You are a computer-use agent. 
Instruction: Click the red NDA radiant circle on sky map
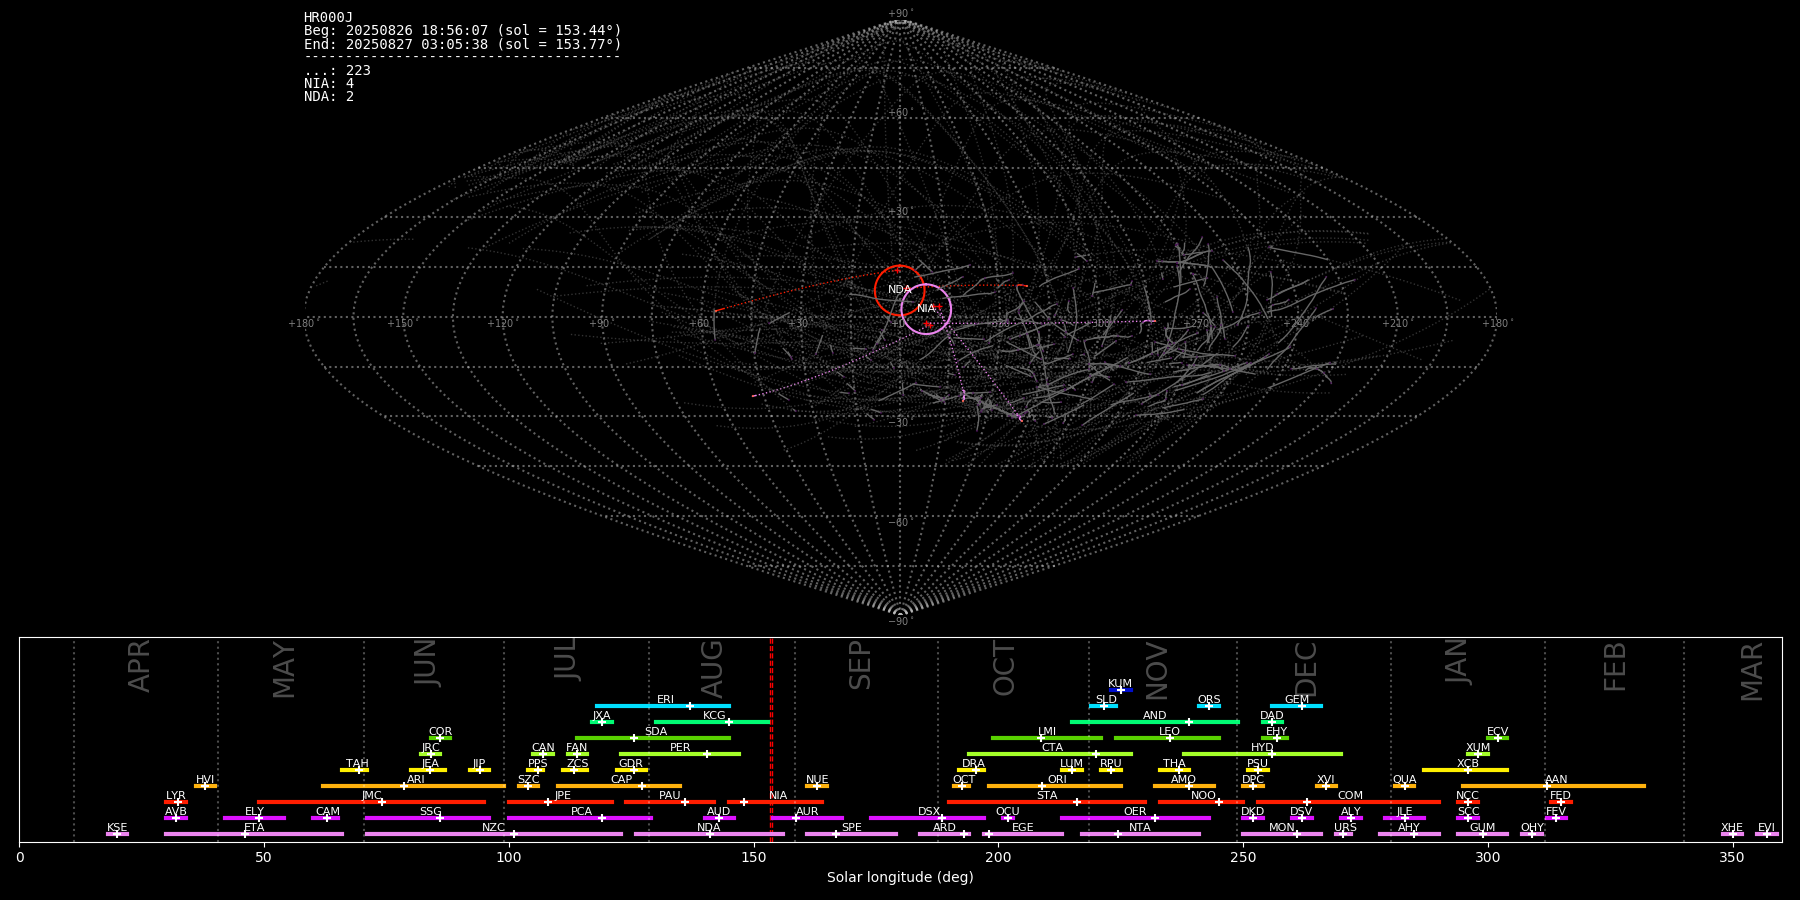900,291
